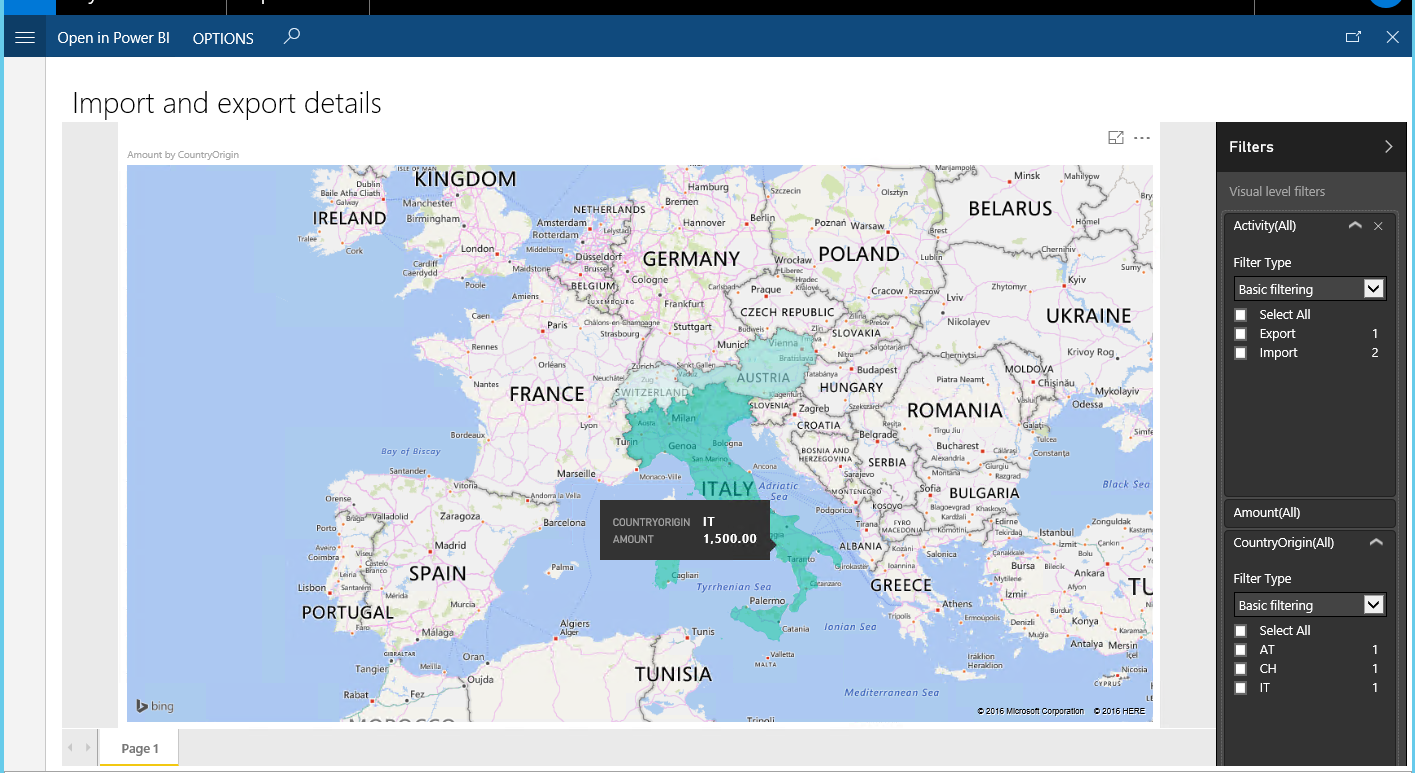This screenshot has width=1415, height=773.
Task: Check the IT country checkbox
Action: 1241,688
